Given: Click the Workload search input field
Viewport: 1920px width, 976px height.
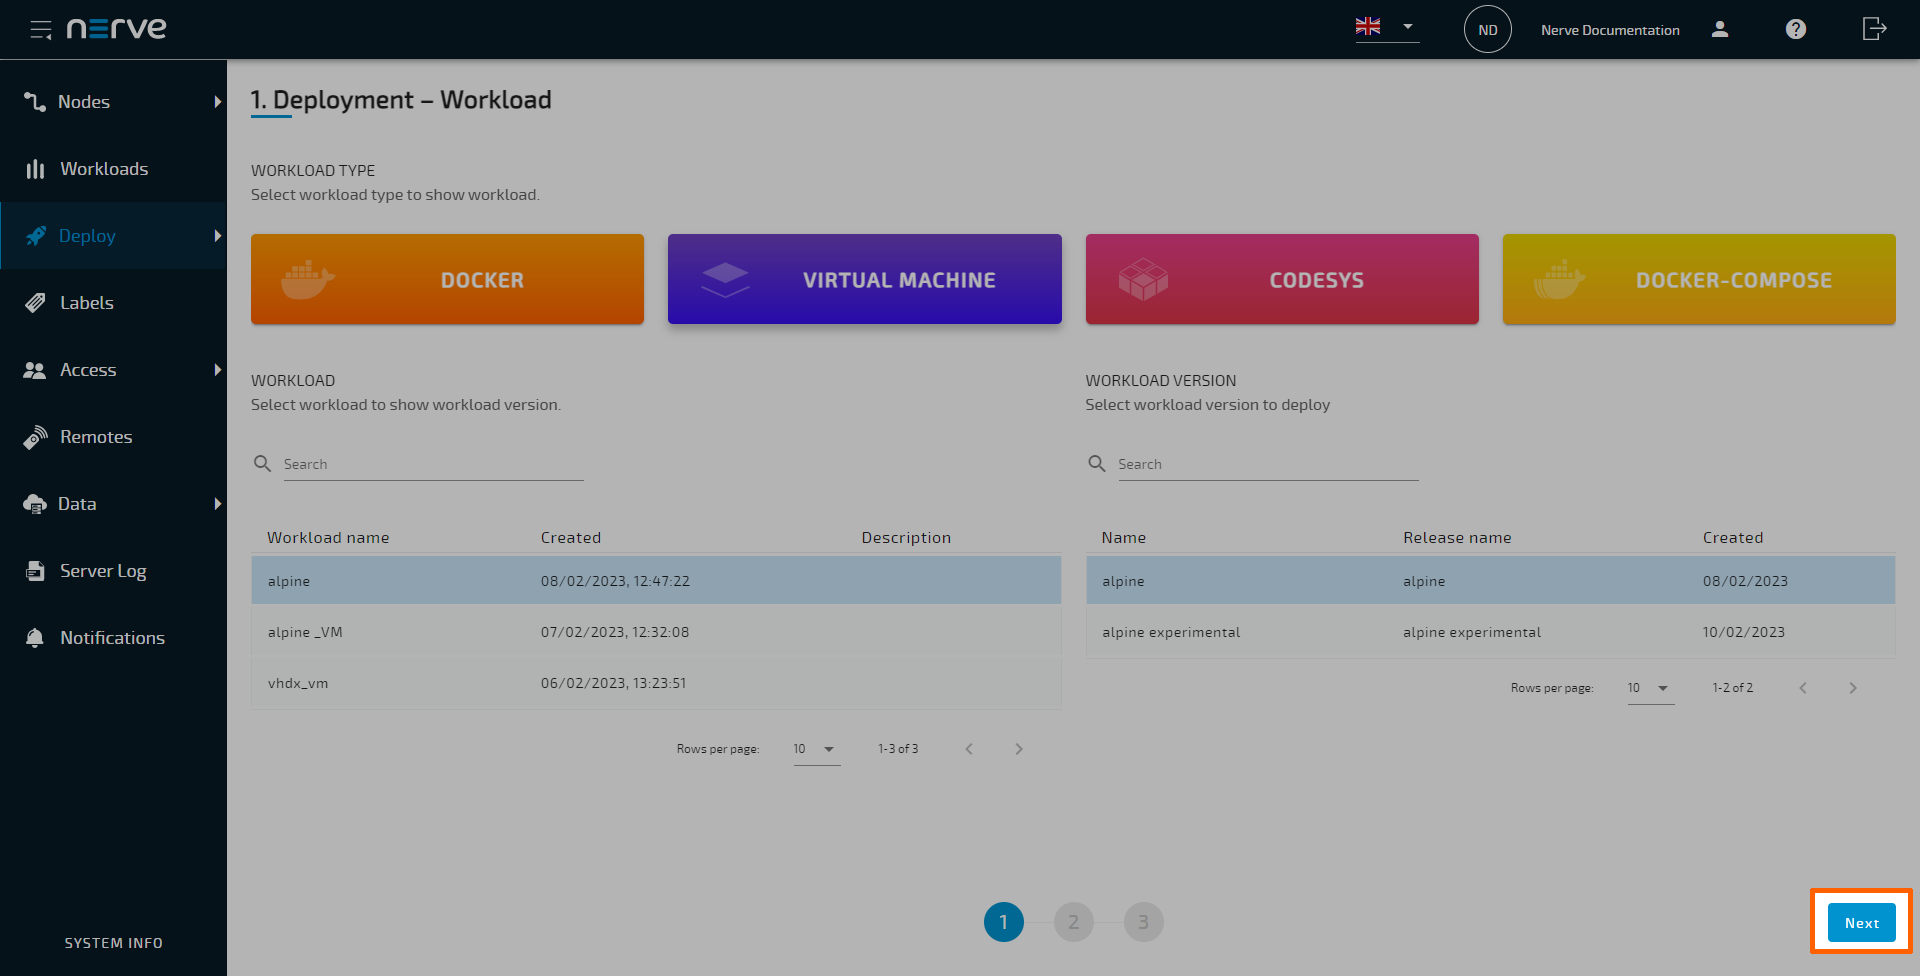Looking at the screenshot, I should click(433, 464).
